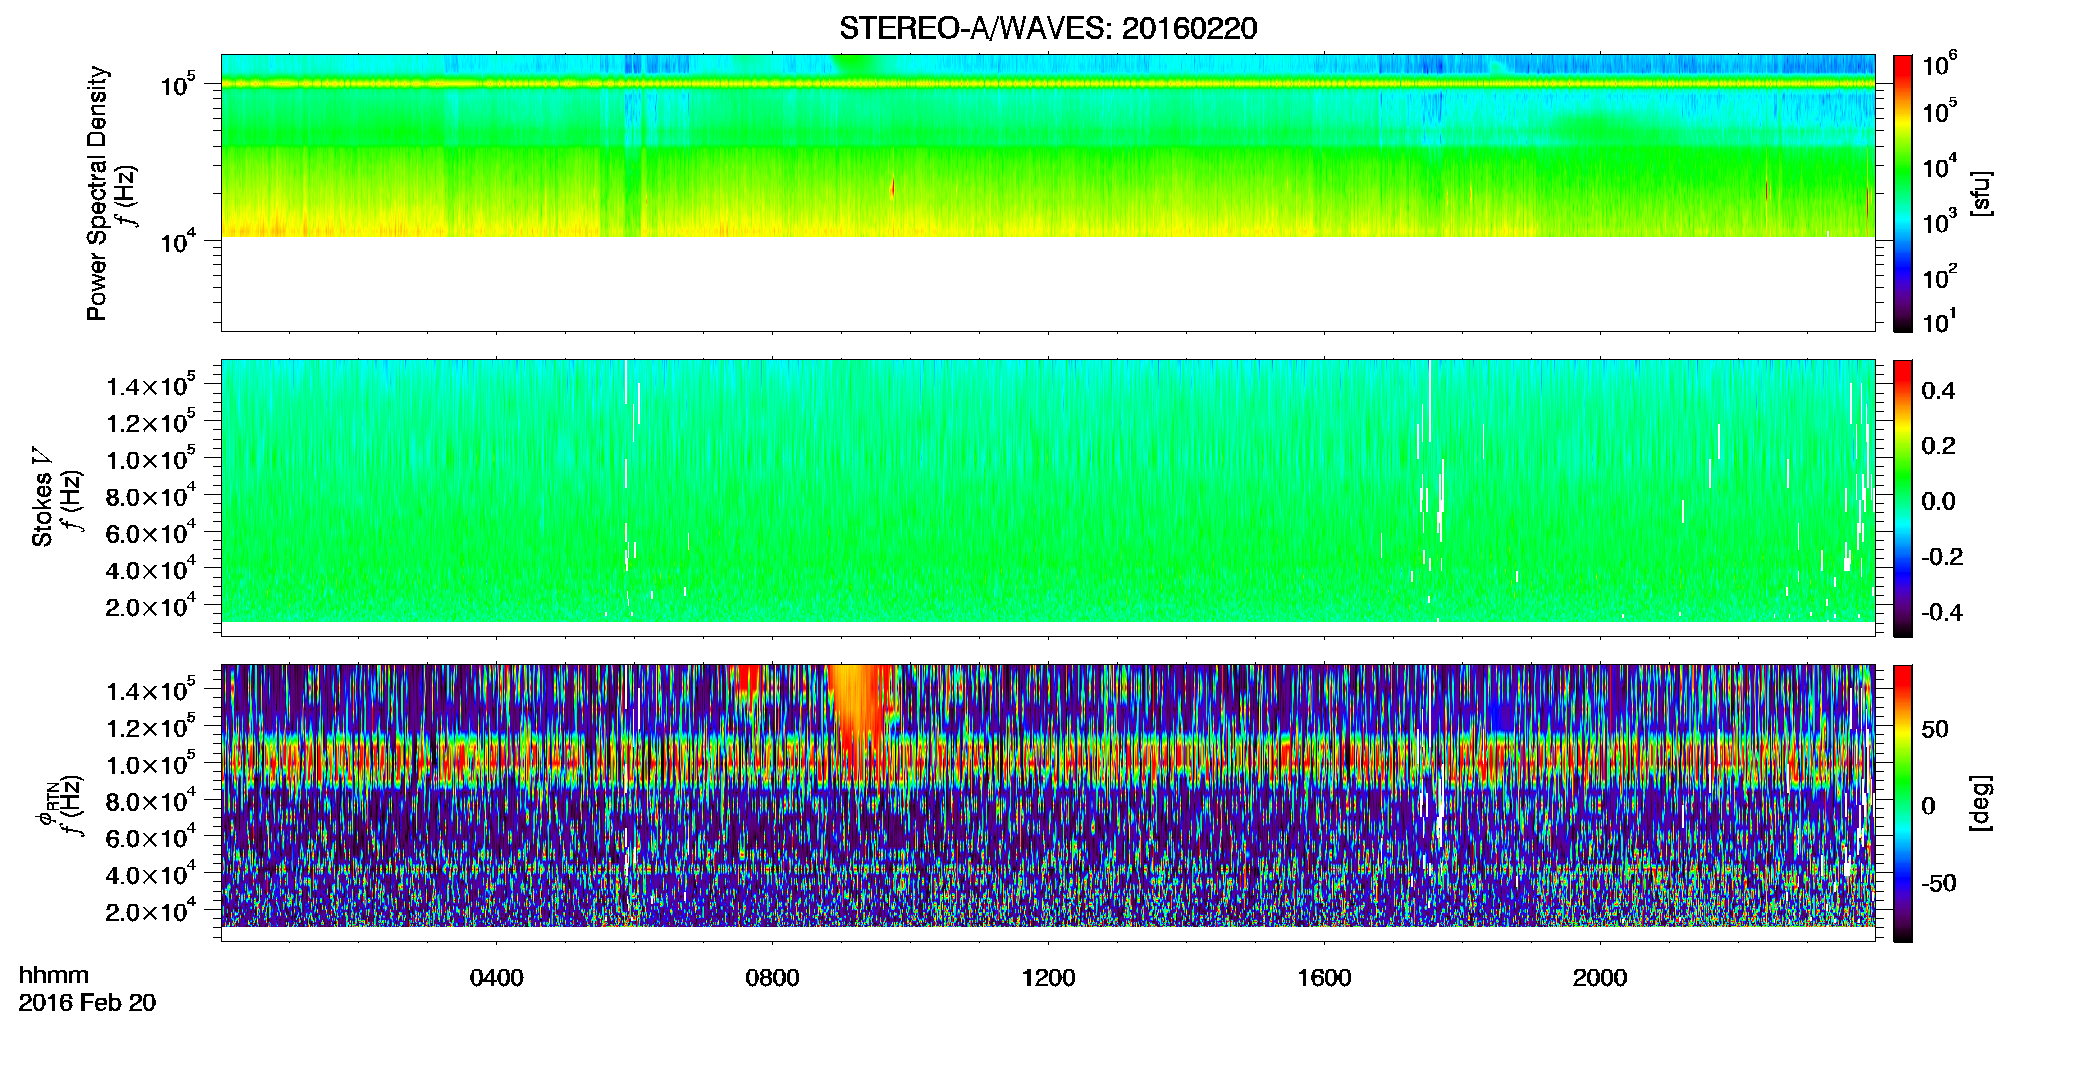Click the 50 label on the degree colorbar
The width and height of the screenshot is (2096, 1080).
[1935, 729]
